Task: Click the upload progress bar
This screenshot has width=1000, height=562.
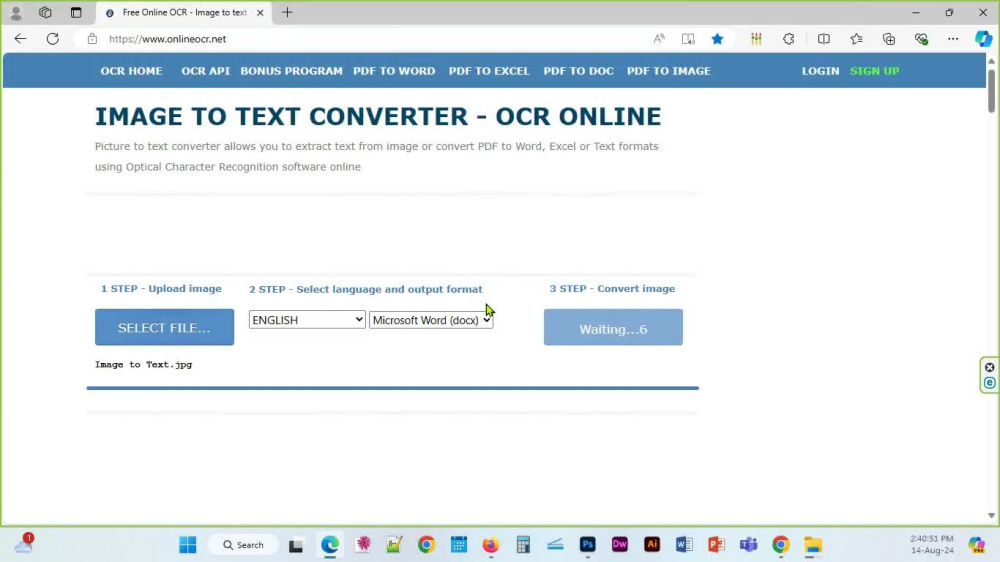Action: click(x=393, y=388)
